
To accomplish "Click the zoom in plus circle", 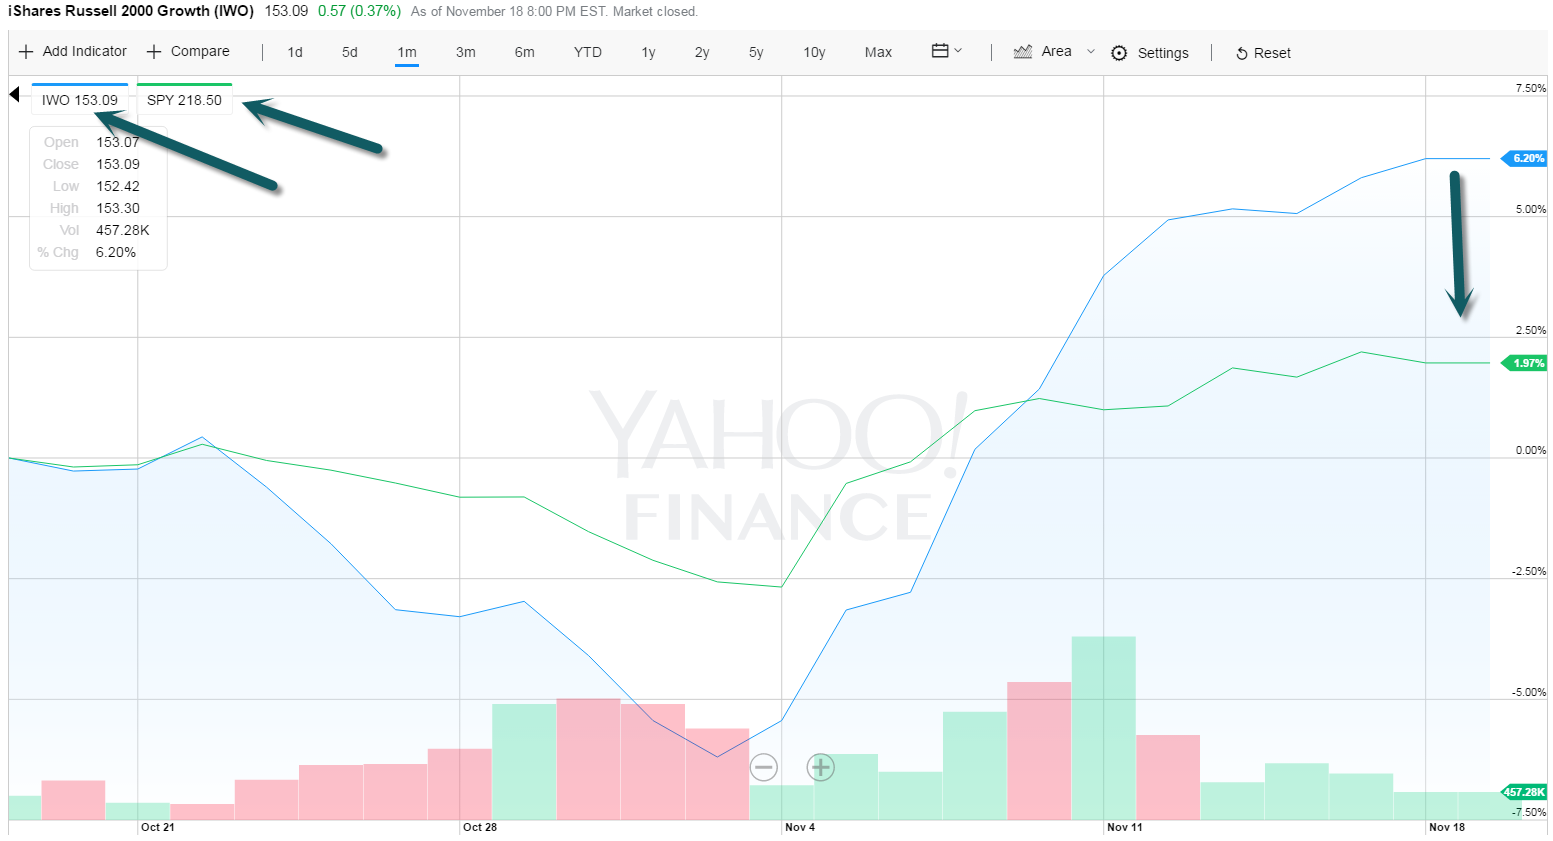I will [821, 767].
